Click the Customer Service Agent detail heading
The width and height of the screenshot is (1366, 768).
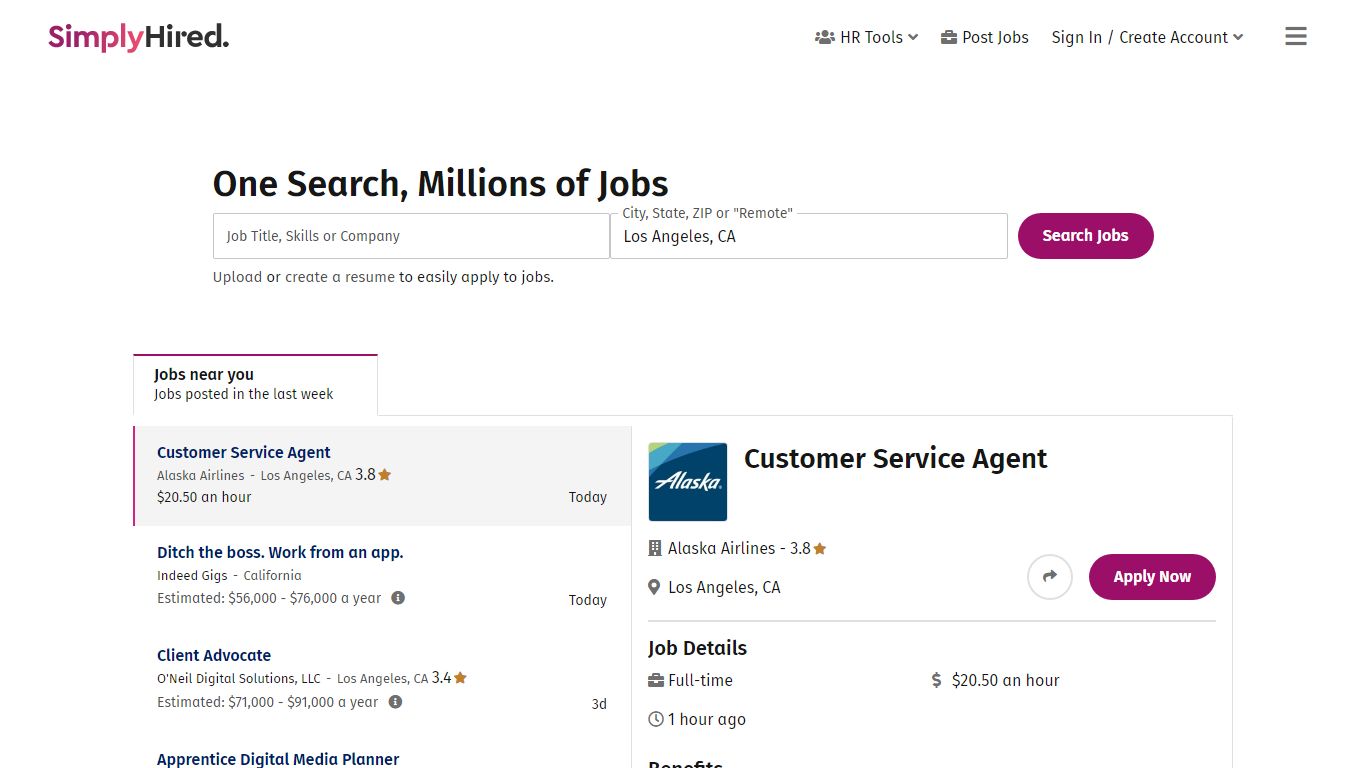(895, 459)
